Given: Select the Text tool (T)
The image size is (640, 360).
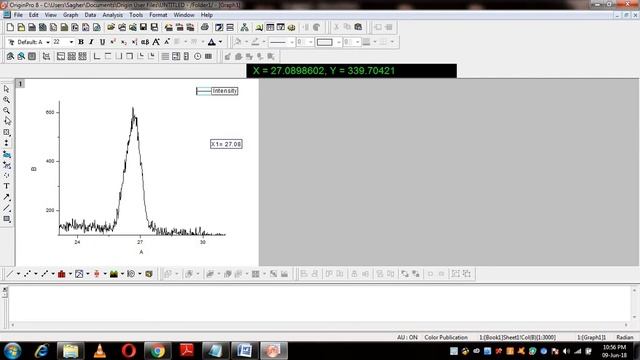Looking at the screenshot, I should (7, 186).
